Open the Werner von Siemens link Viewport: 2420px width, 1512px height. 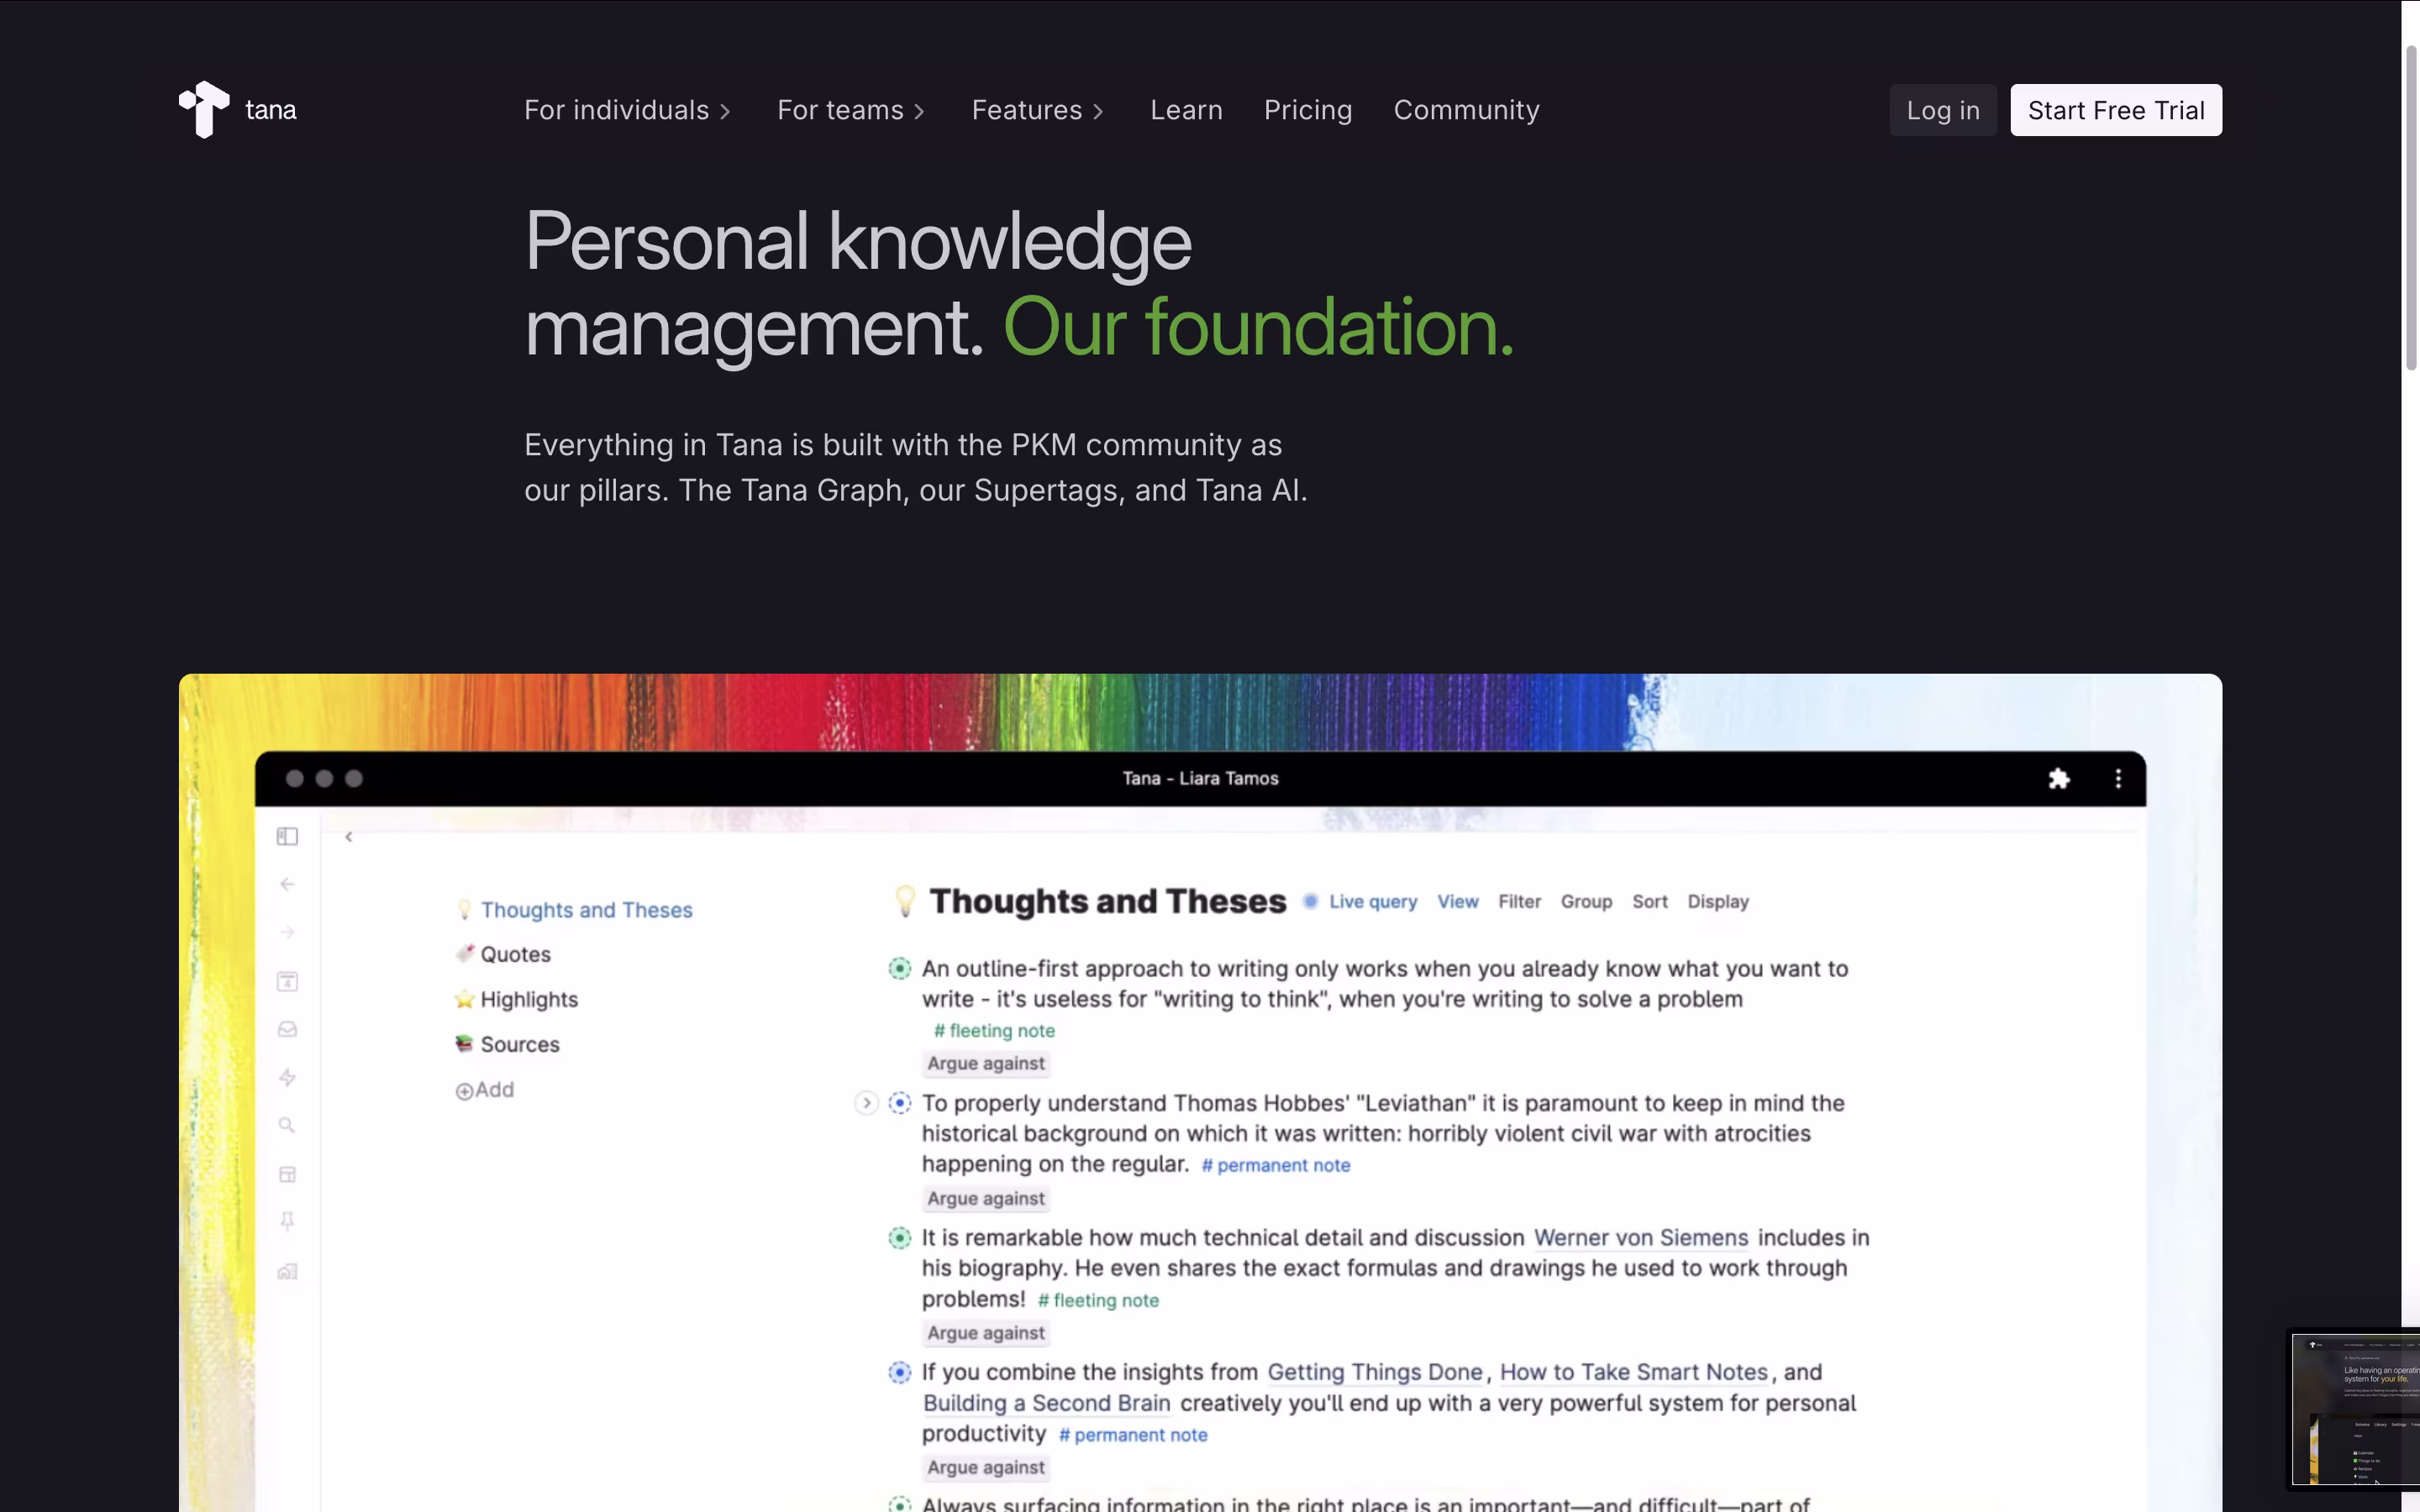pyautogui.click(x=1641, y=1238)
